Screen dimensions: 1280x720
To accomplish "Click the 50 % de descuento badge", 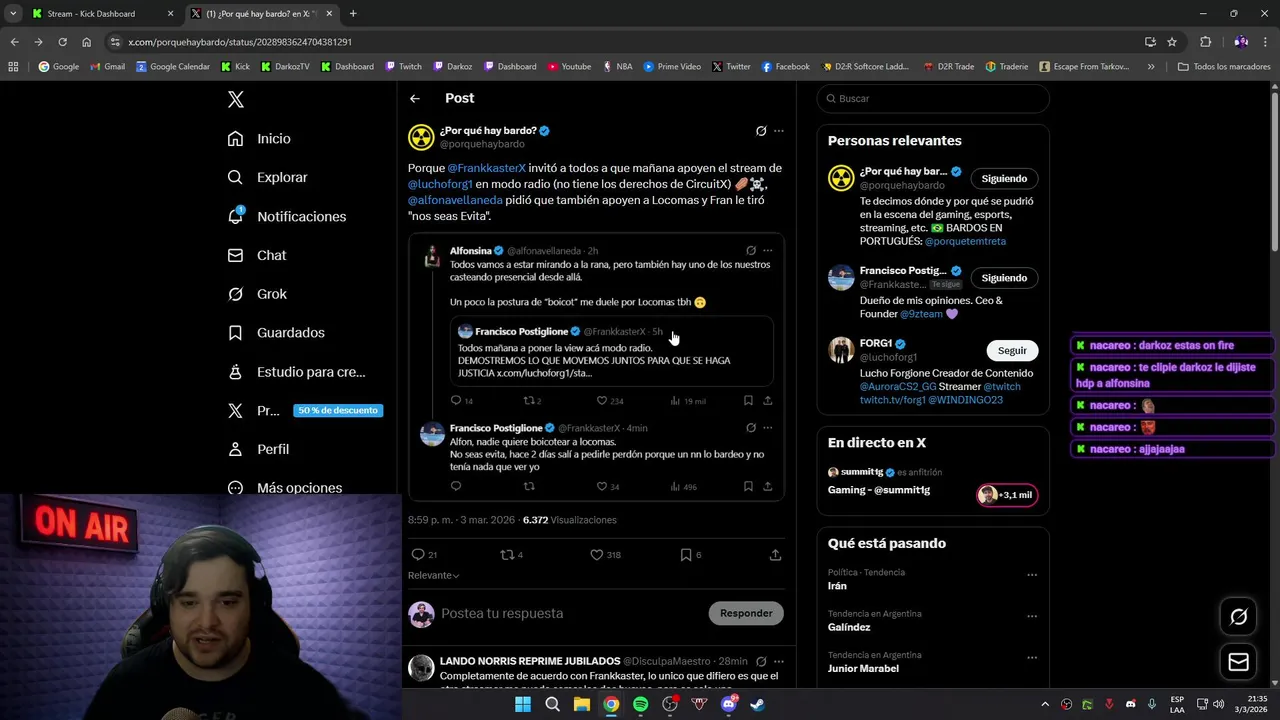I will [338, 410].
